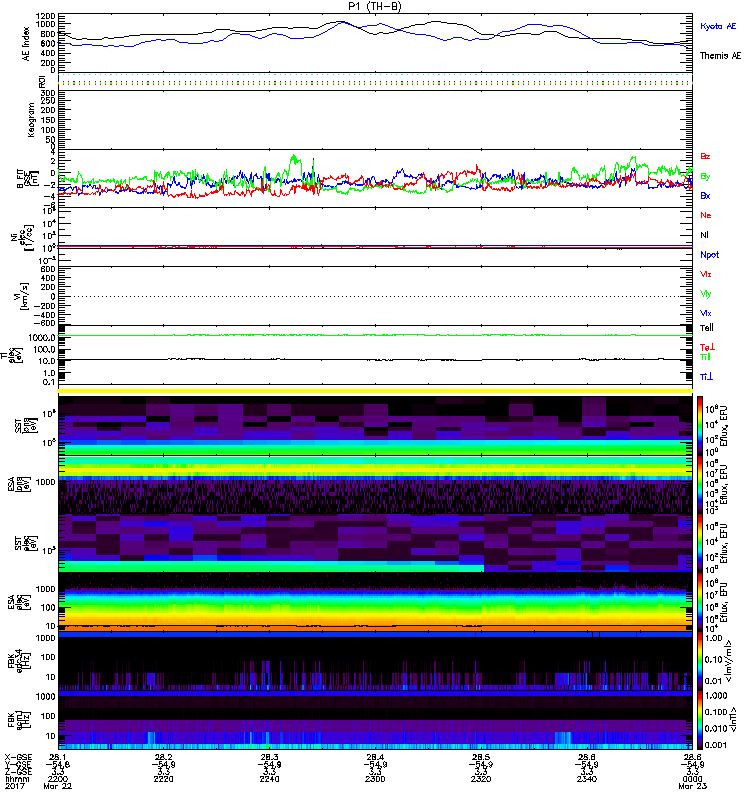Click the FBK nT color bar

pos(700,720)
